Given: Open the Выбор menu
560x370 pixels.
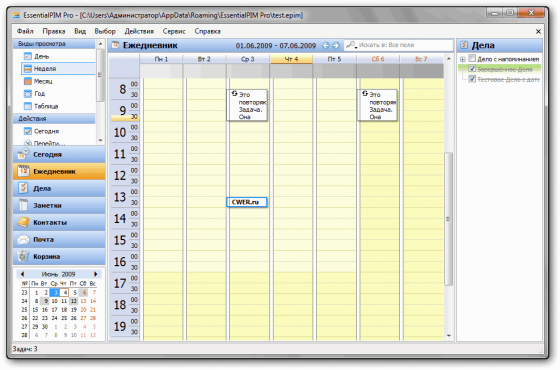Looking at the screenshot, I should [105, 31].
